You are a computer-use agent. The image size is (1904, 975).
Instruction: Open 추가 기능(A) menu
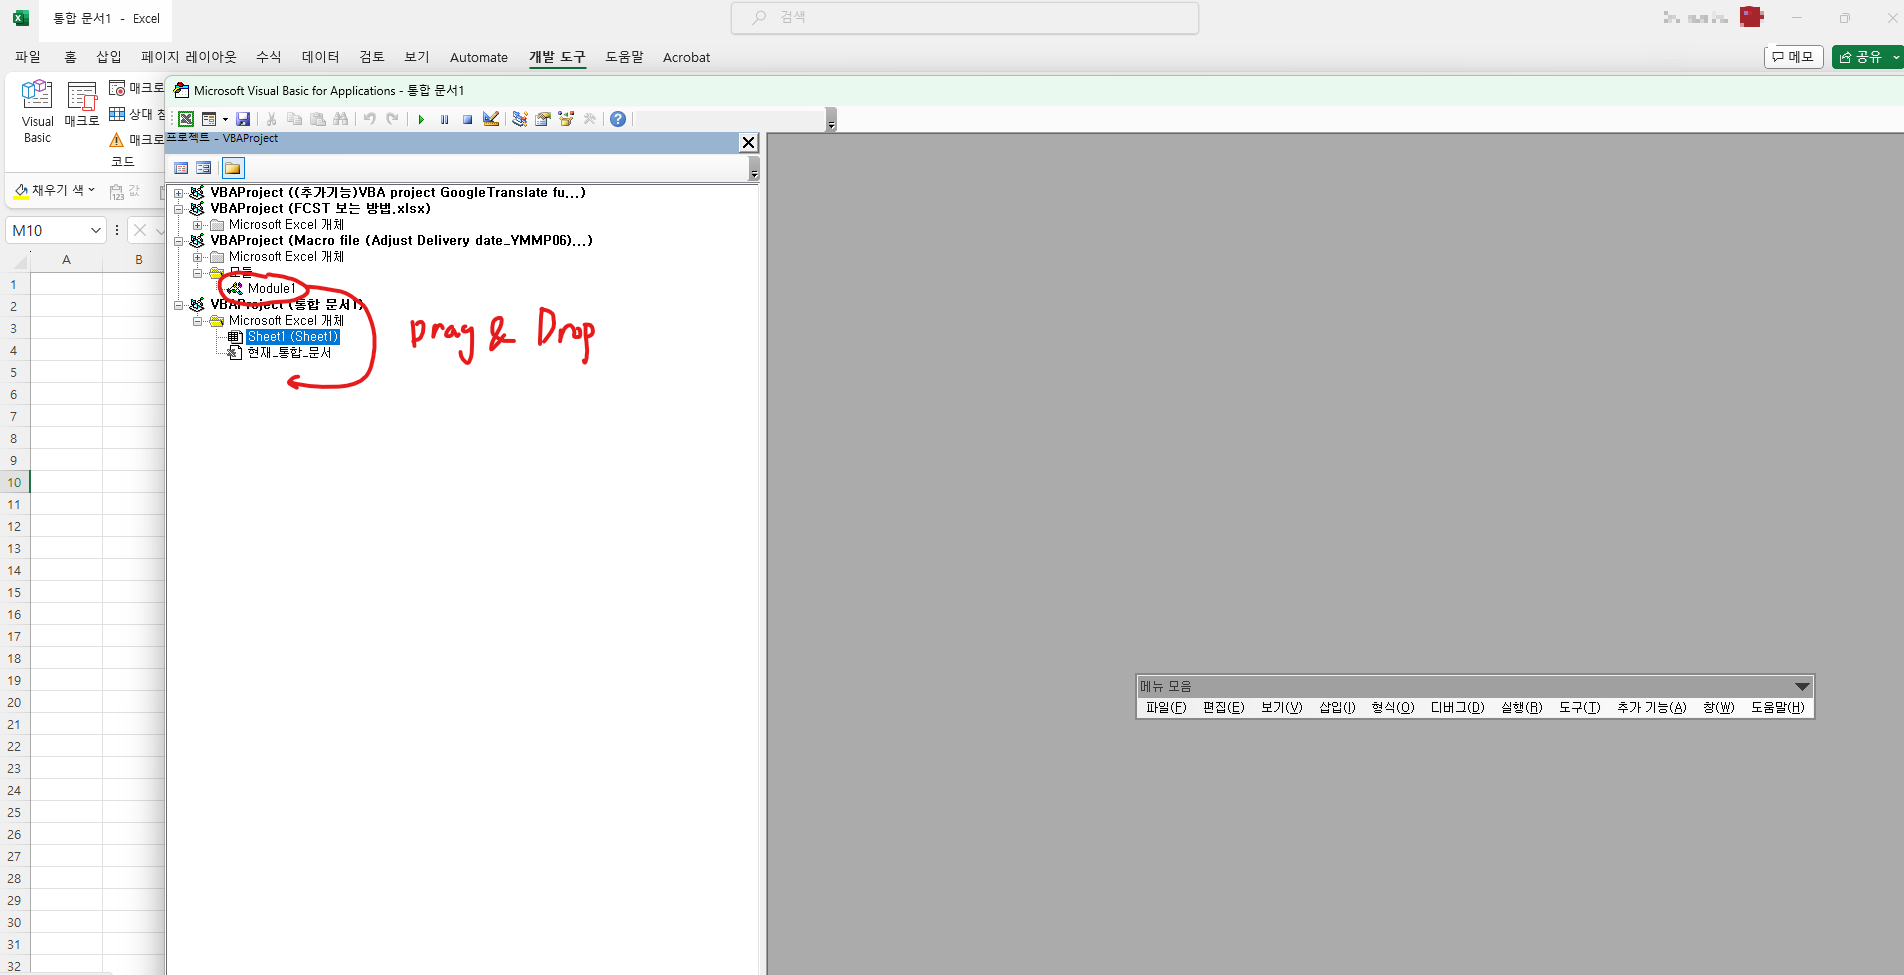[1652, 707]
